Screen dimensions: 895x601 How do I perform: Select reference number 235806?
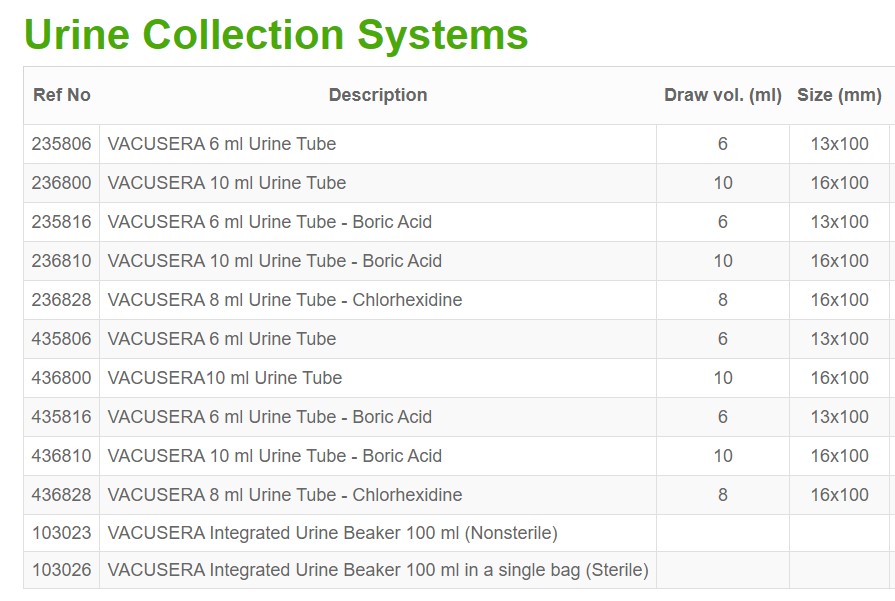[x=62, y=144]
